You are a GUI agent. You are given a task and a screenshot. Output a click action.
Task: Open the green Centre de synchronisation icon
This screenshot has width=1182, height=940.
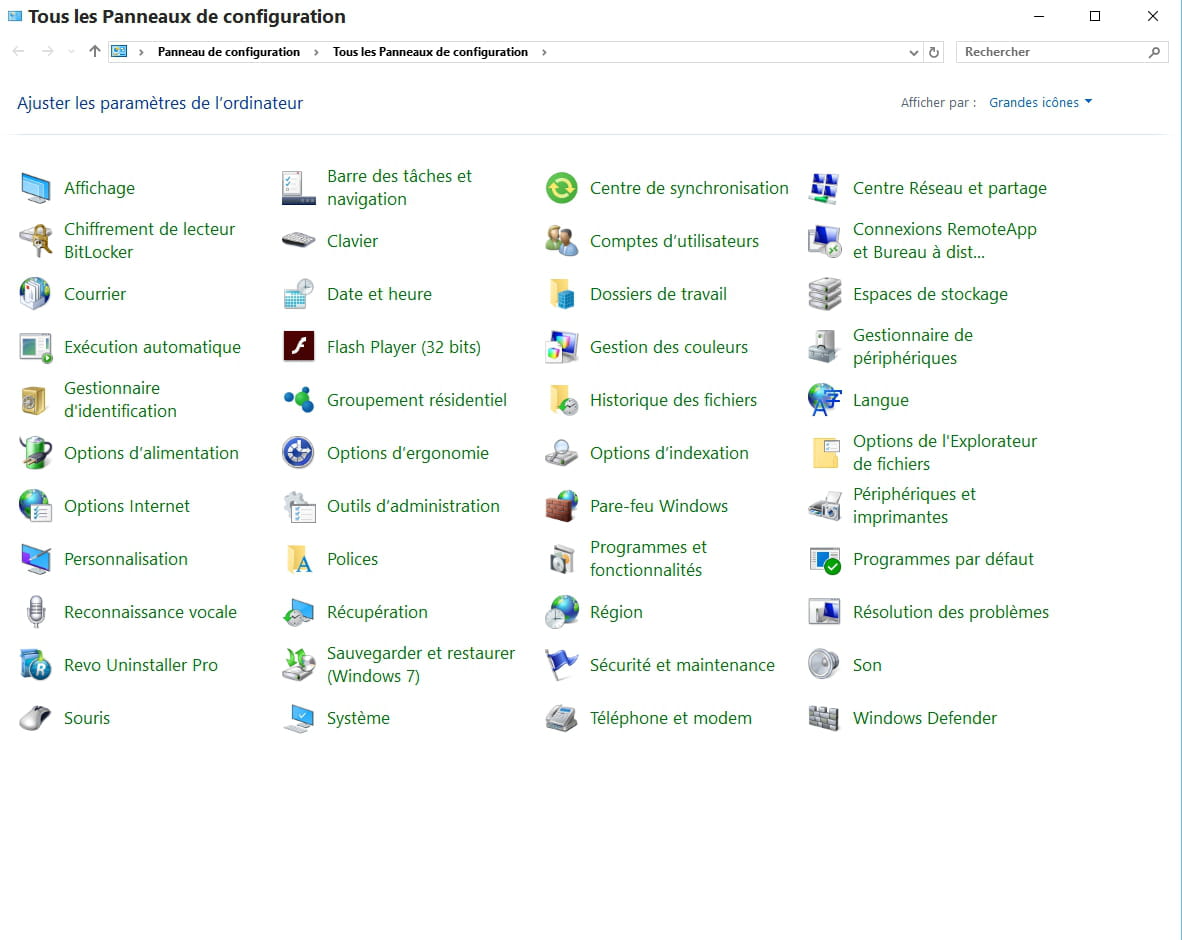pyautogui.click(x=562, y=188)
